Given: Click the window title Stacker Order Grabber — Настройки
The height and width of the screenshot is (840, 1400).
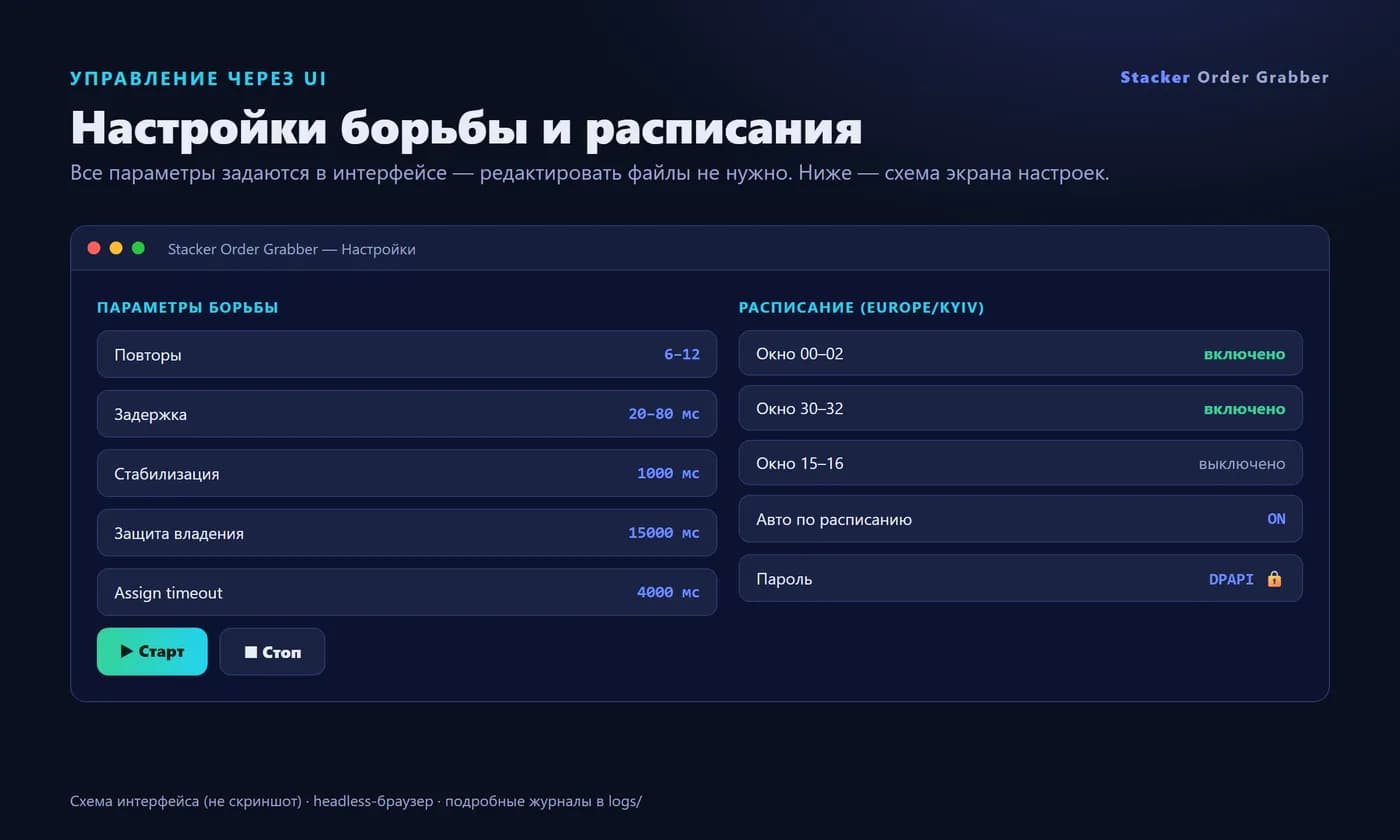Looking at the screenshot, I should coord(292,249).
